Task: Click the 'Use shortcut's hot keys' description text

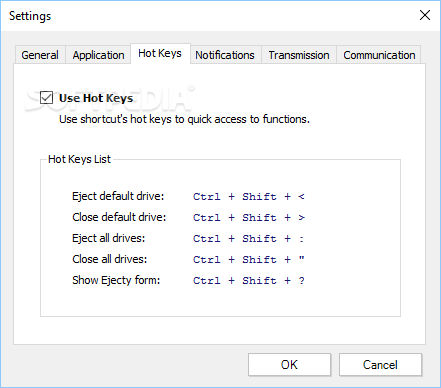Action: (x=184, y=119)
